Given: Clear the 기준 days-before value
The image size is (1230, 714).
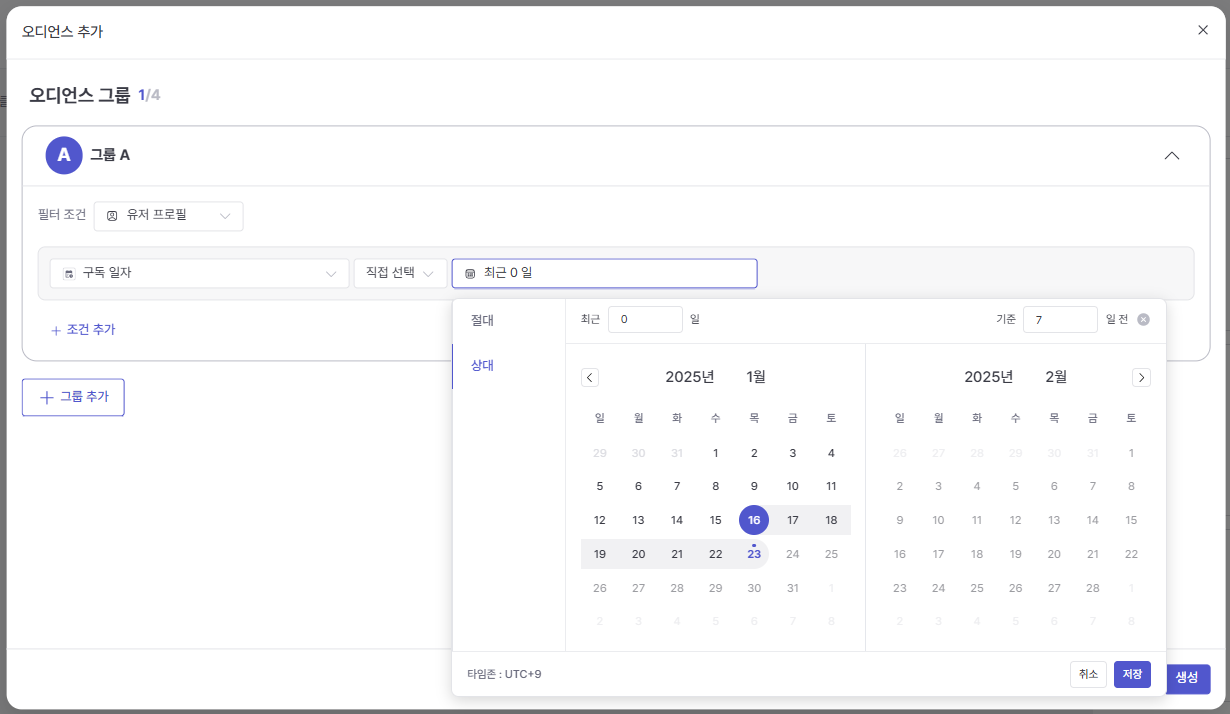Looking at the screenshot, I should tap(1144, 319).
